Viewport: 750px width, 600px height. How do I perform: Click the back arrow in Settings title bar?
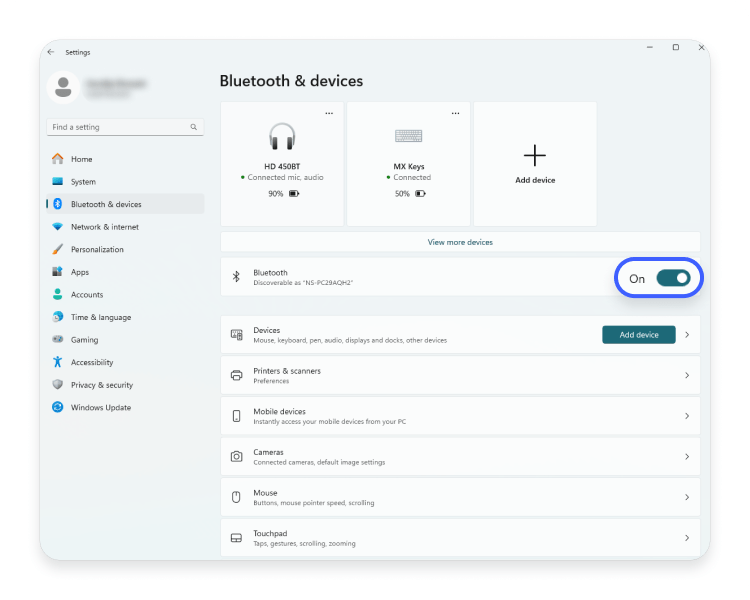51,52
